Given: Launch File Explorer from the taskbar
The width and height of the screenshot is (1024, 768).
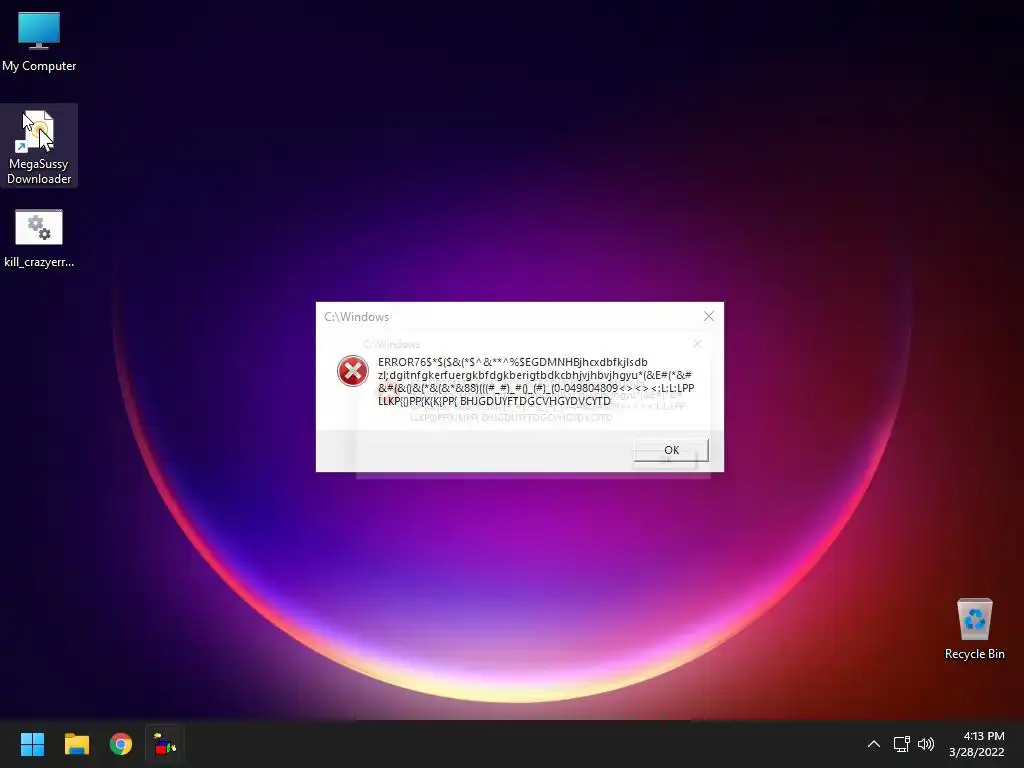Looking at the screenshot, I should pos(76,744).
